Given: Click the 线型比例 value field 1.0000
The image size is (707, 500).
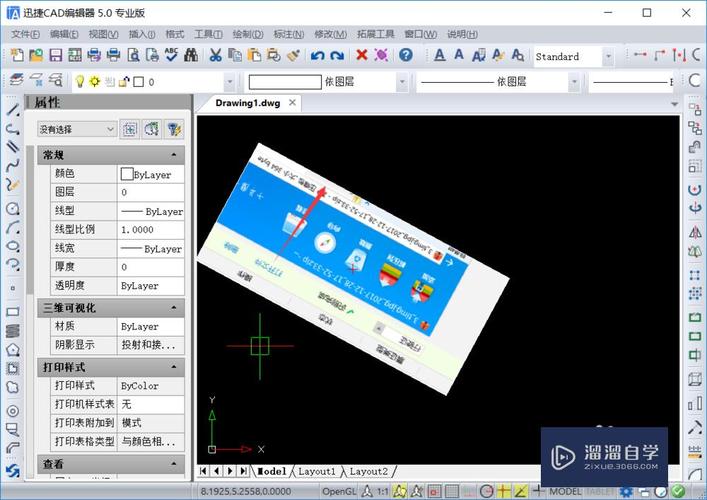Looking at the screenshot, I should (x=150, y=230).
